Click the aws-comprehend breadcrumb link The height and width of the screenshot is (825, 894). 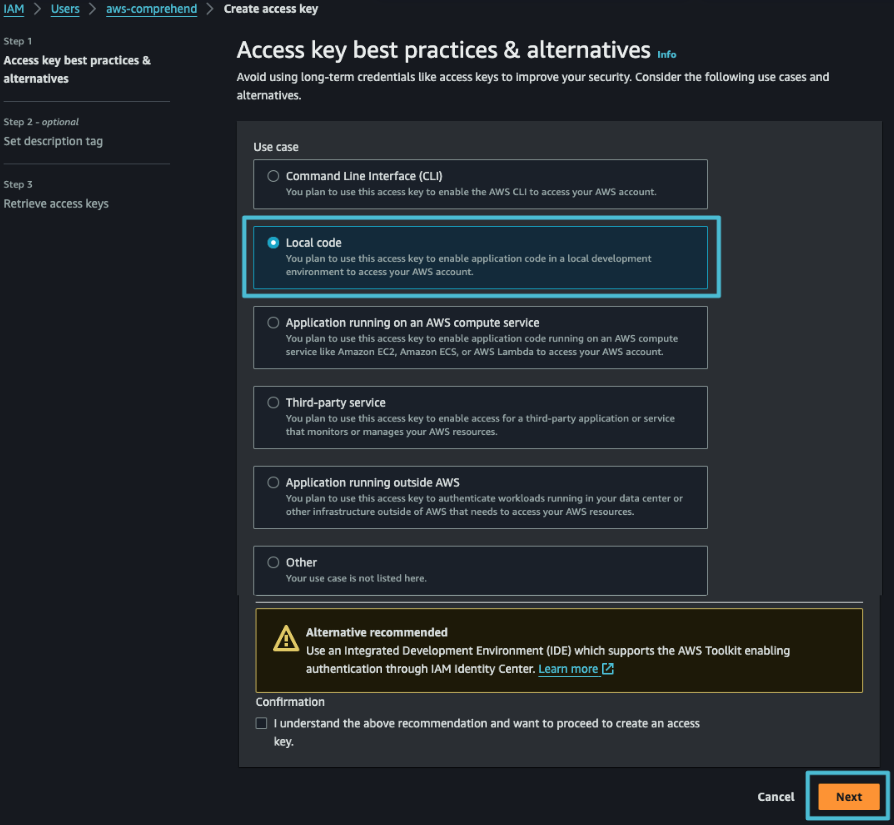click(x=151, y=9)
